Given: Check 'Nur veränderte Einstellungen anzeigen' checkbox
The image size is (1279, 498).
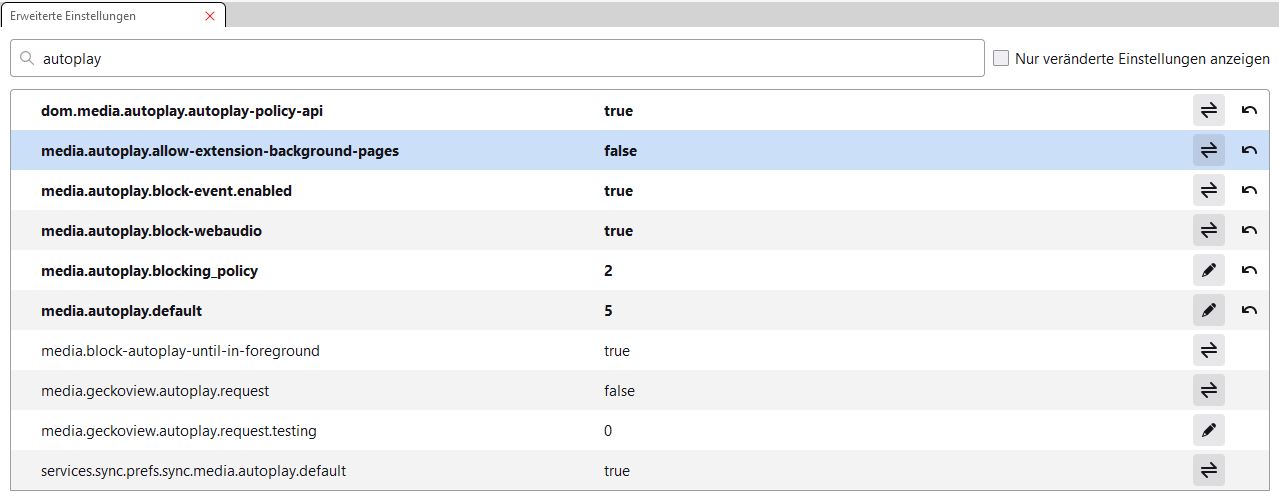Looking at the screenshot, I should click(1001, 59).
